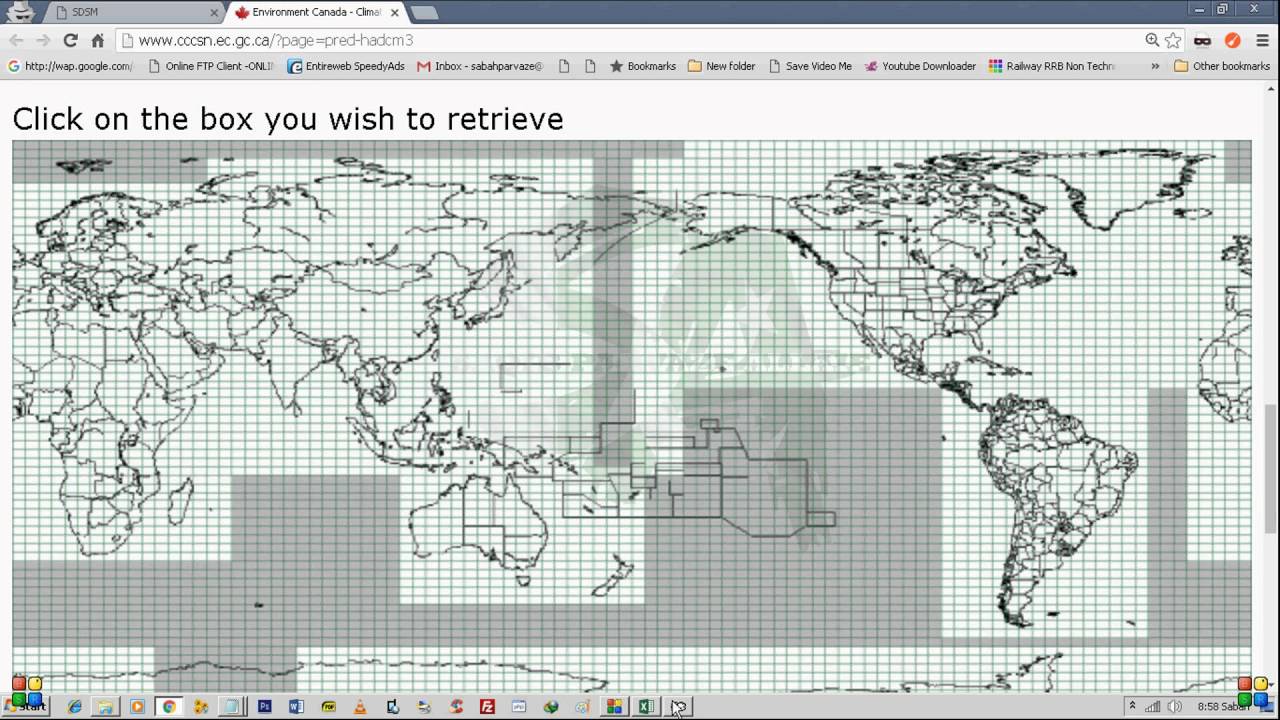The height and width of the screenshot is (720, 1280).
Task: Click the orange extension icon in toolbar
Action: pos(1233,41)
